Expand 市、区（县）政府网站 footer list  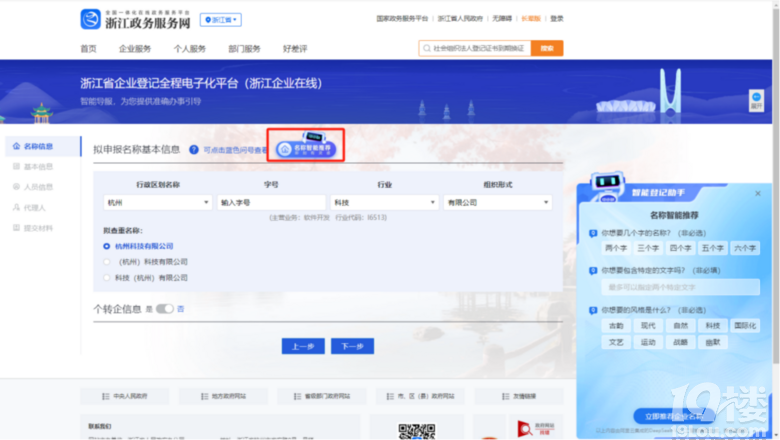420,396
